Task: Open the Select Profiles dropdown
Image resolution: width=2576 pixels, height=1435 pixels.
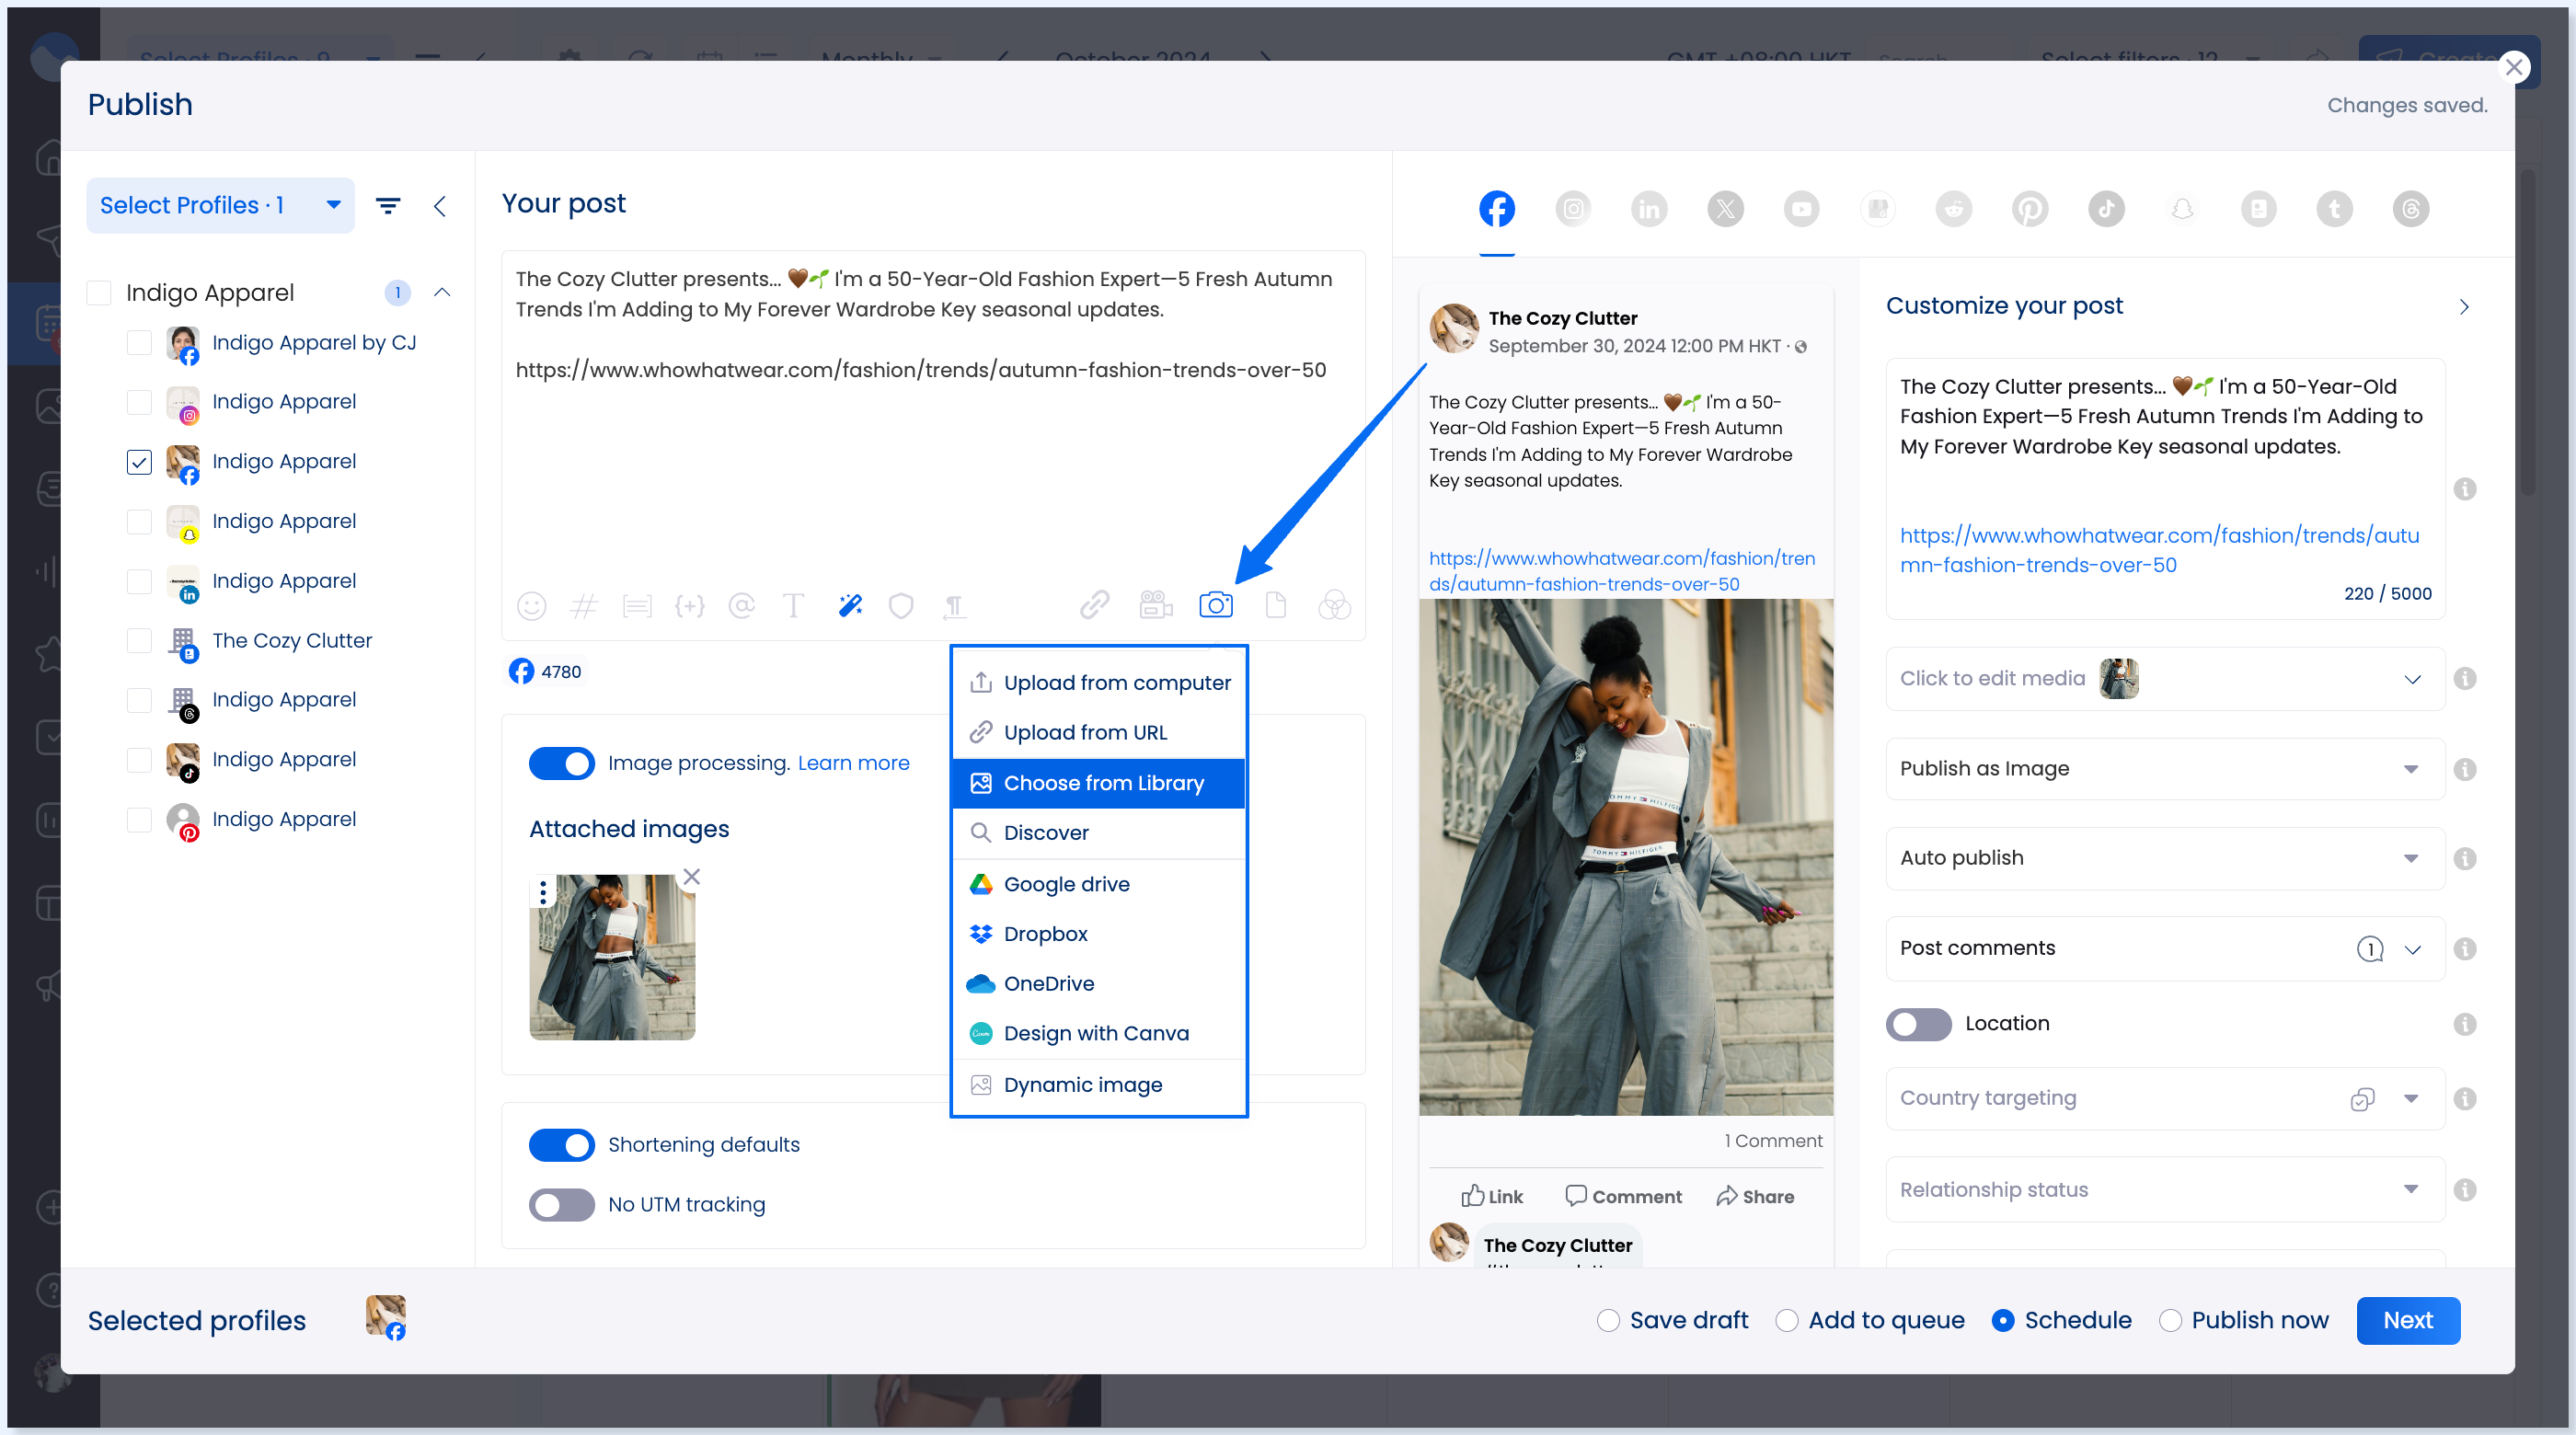Action: click(x=220, y=205)
